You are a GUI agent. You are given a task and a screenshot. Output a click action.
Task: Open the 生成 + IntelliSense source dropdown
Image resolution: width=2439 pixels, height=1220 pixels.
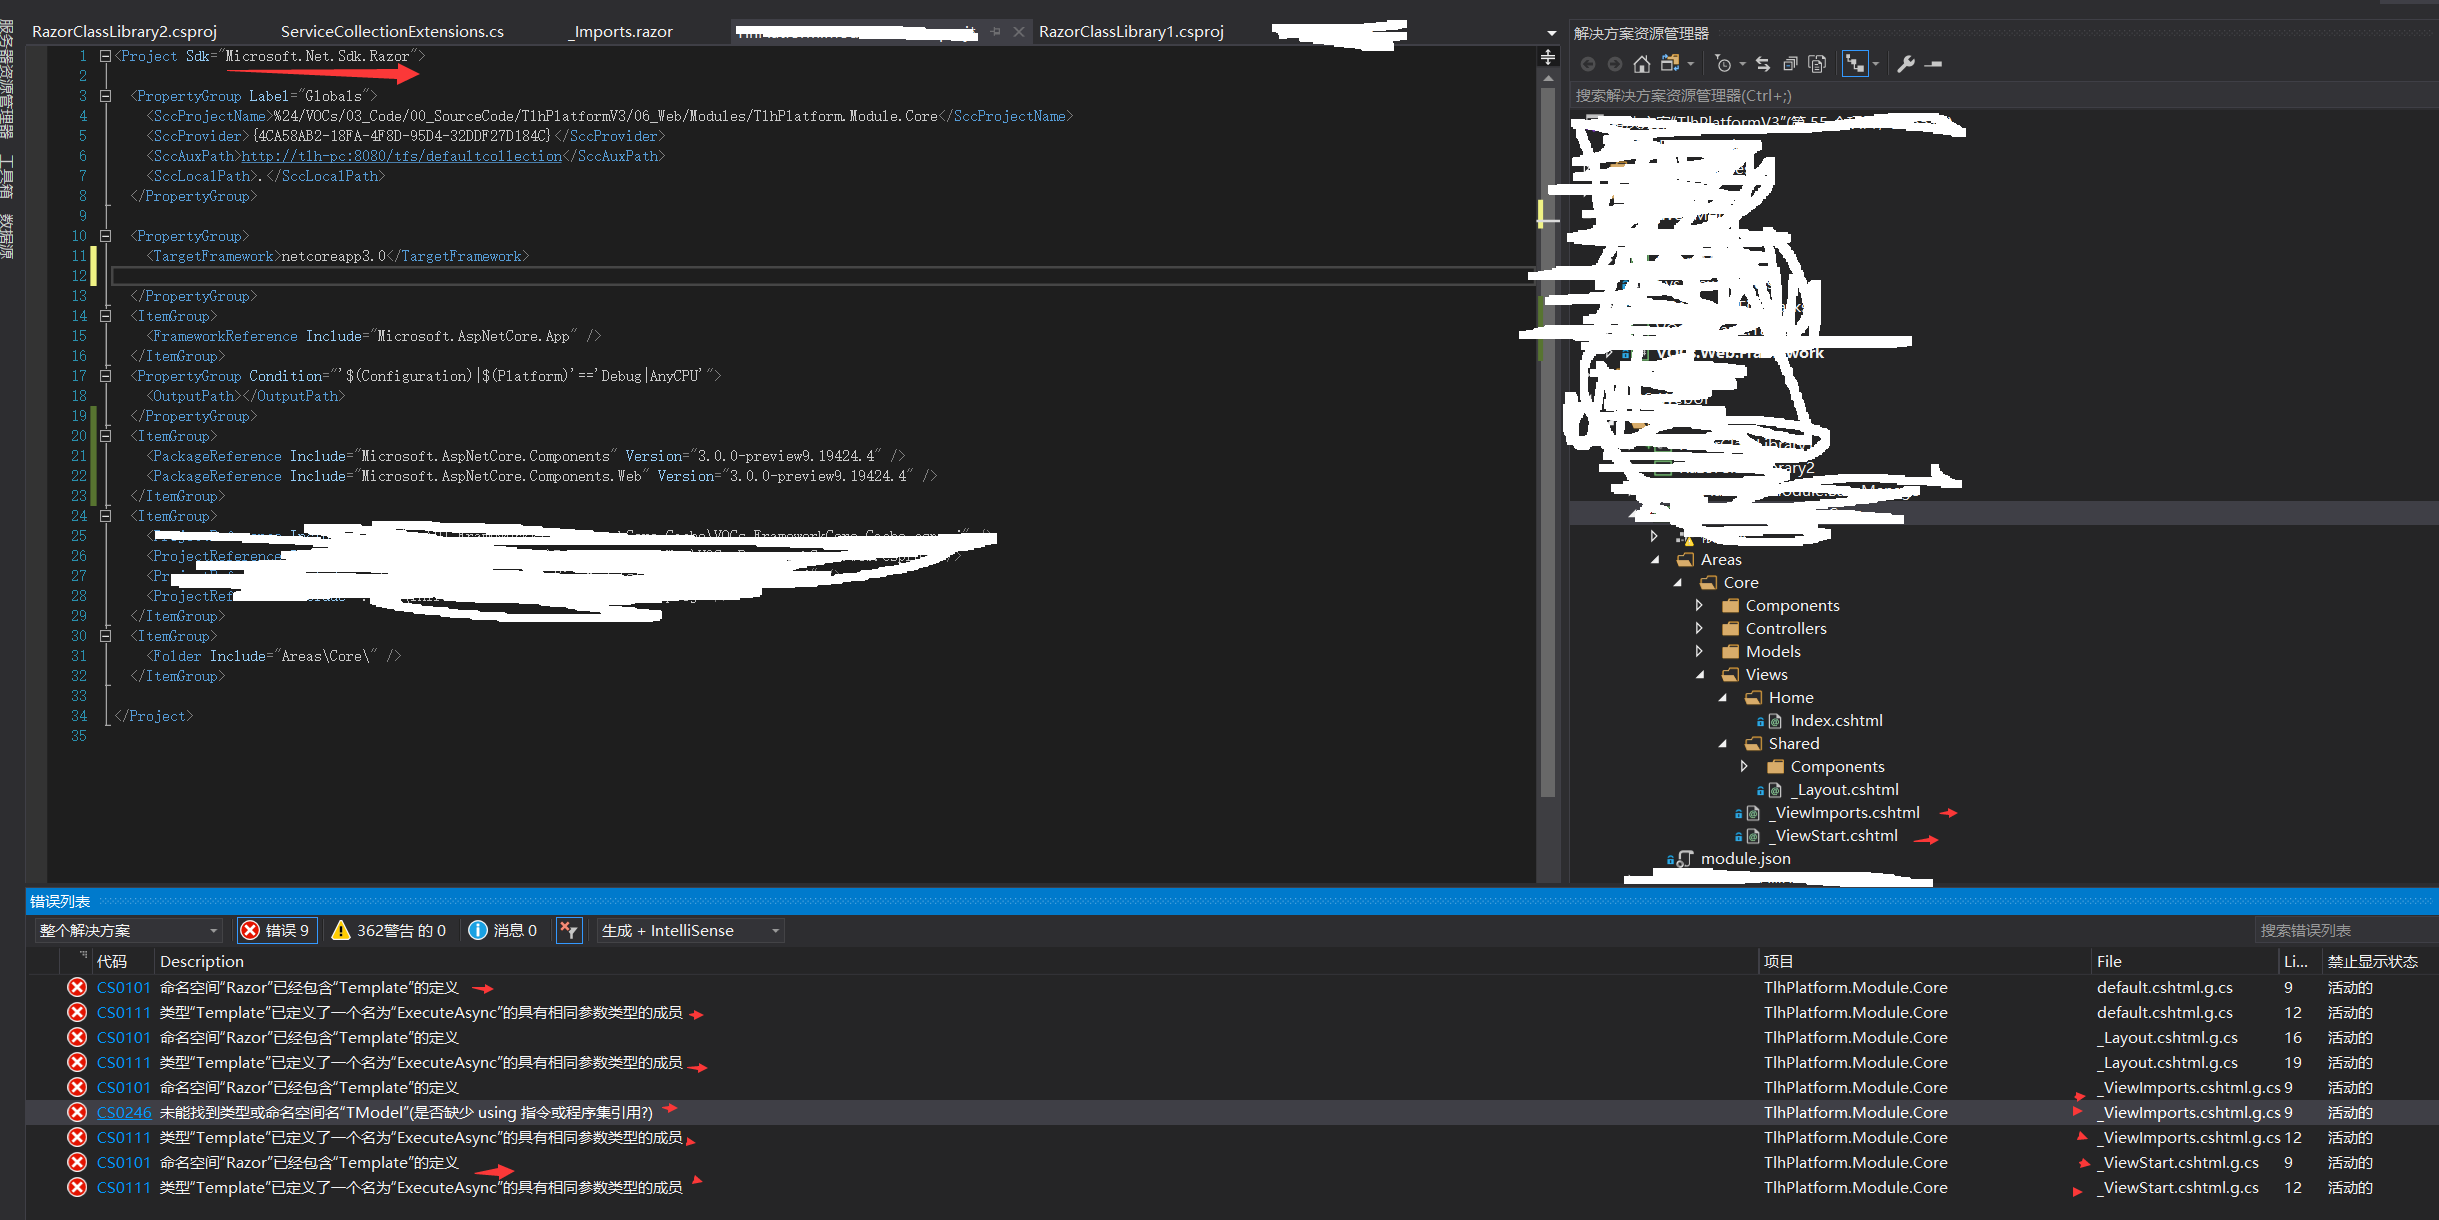pos(690,931)
